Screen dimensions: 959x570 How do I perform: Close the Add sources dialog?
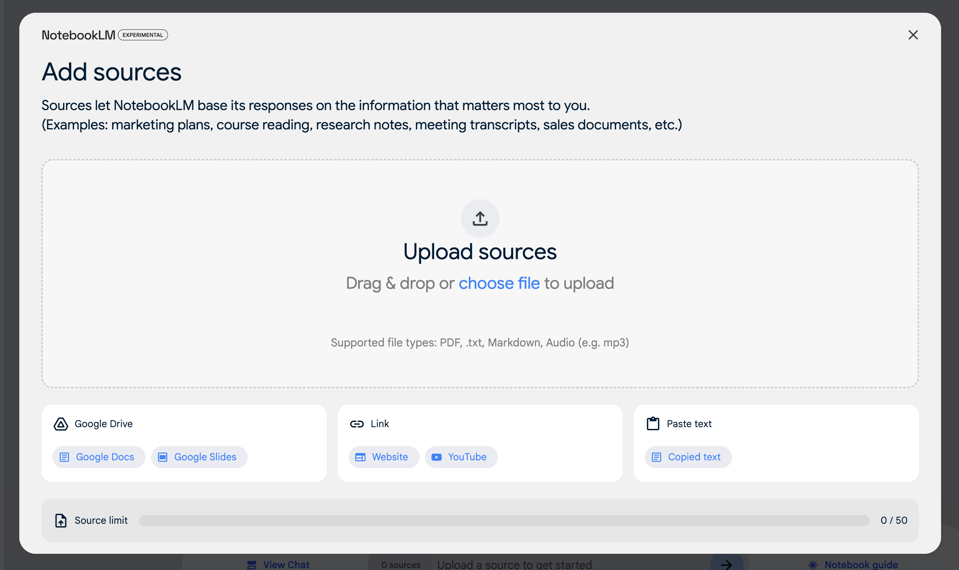[x=913, y=35]
